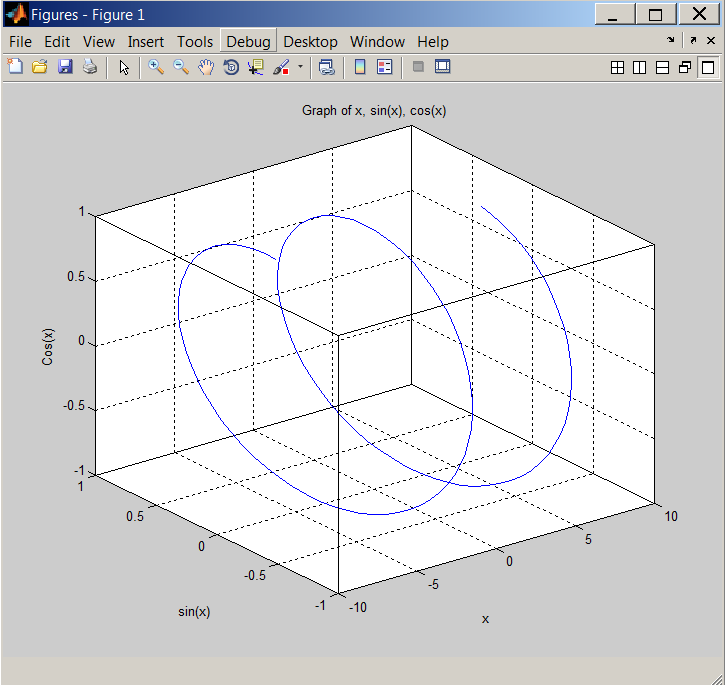Enable the Data Cursor tool
This screenshot has width=725, height=685.
pyautogui.click(x=256, y=67)
